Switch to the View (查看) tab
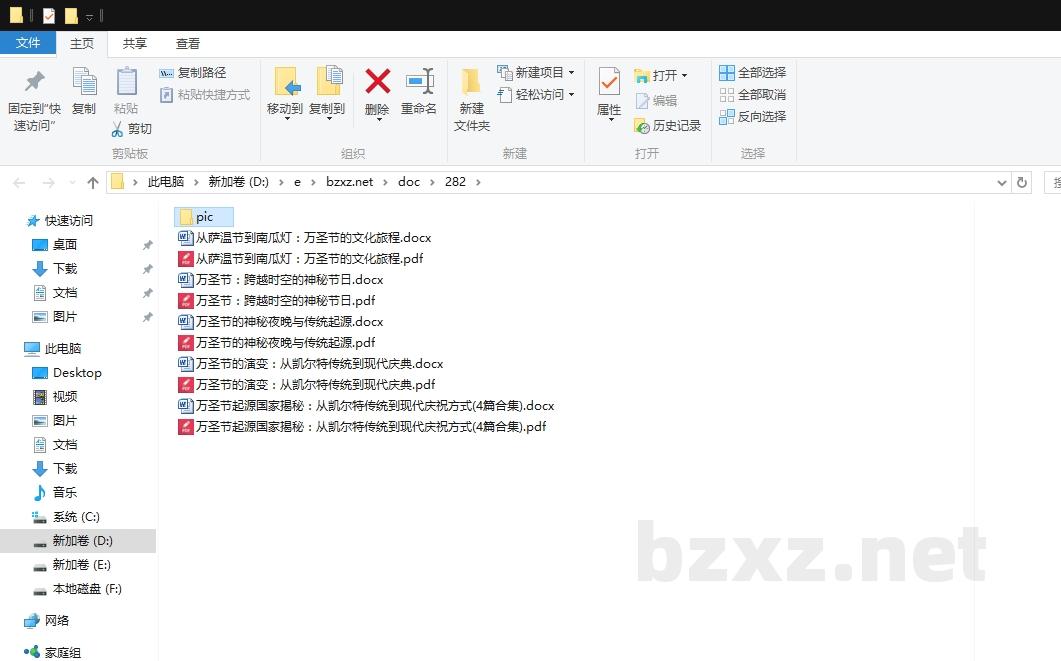 pos(188,44)
